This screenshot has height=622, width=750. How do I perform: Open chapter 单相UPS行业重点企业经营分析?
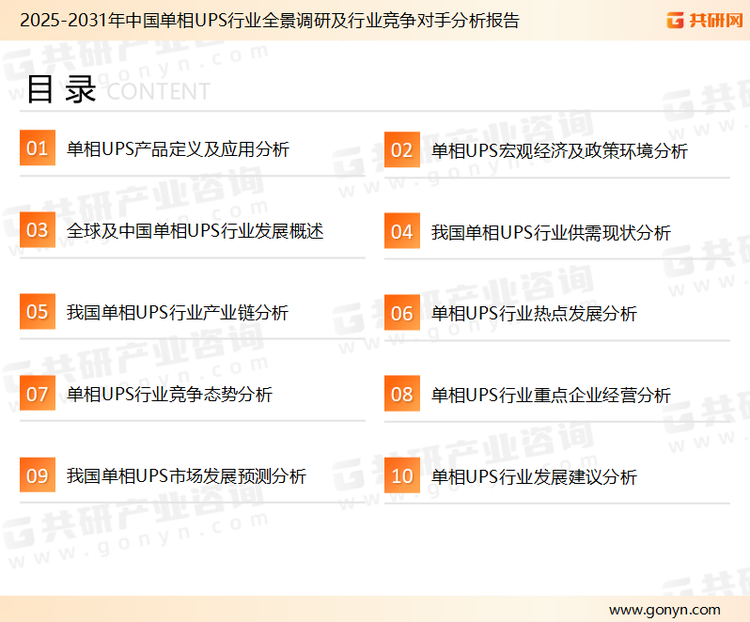click(551, 395)
